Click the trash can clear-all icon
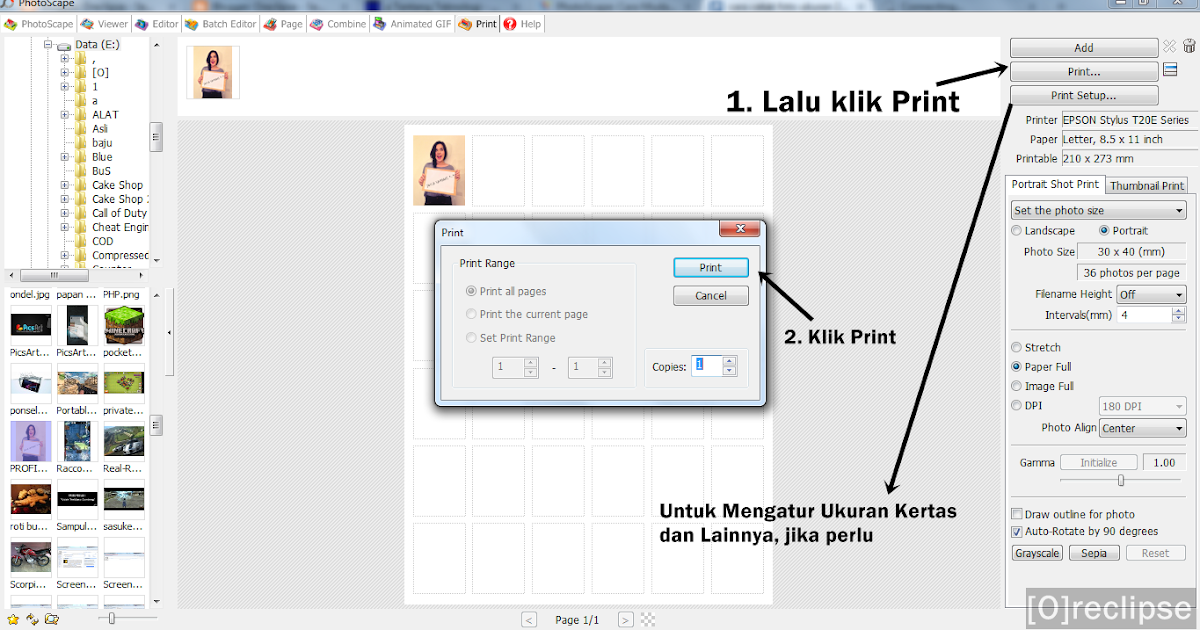The image size is (1200, 630). (1188, 46)
